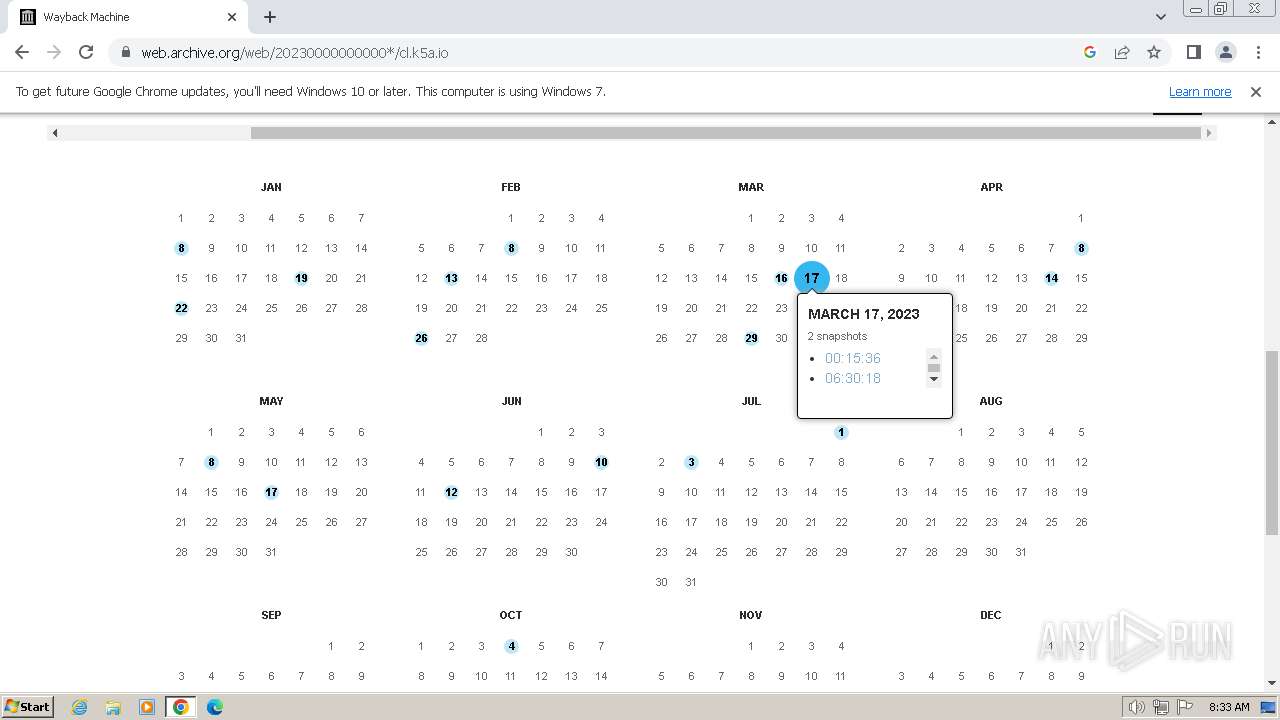This screenshot has width=1280, height=720.
Task: Select October 4 snapshot date
Action: (511, 646)
